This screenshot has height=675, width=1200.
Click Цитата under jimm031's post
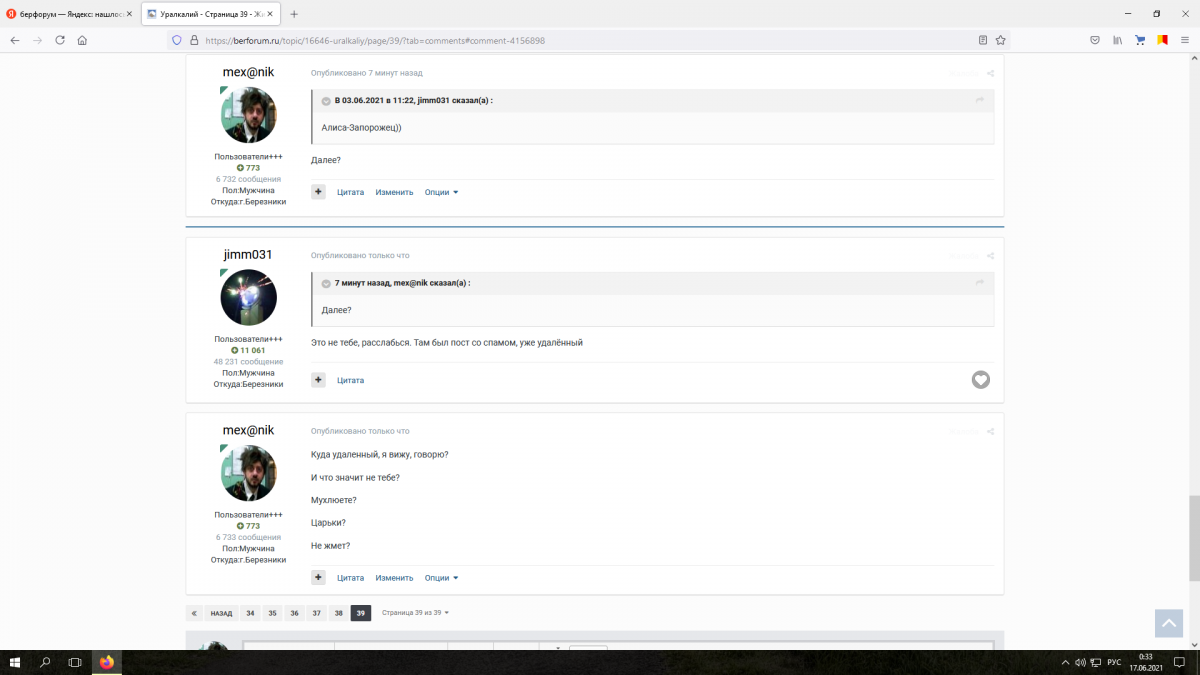(x=350, y=381)
